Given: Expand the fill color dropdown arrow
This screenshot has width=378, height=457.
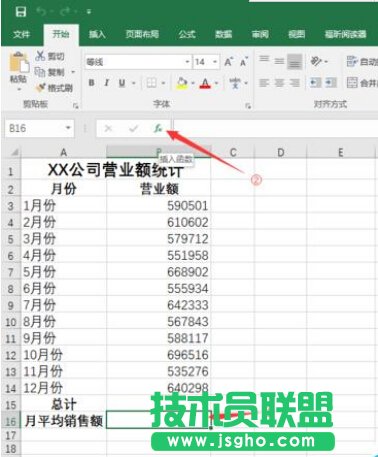Looking at the screenshot, I should tap(193, 83).
